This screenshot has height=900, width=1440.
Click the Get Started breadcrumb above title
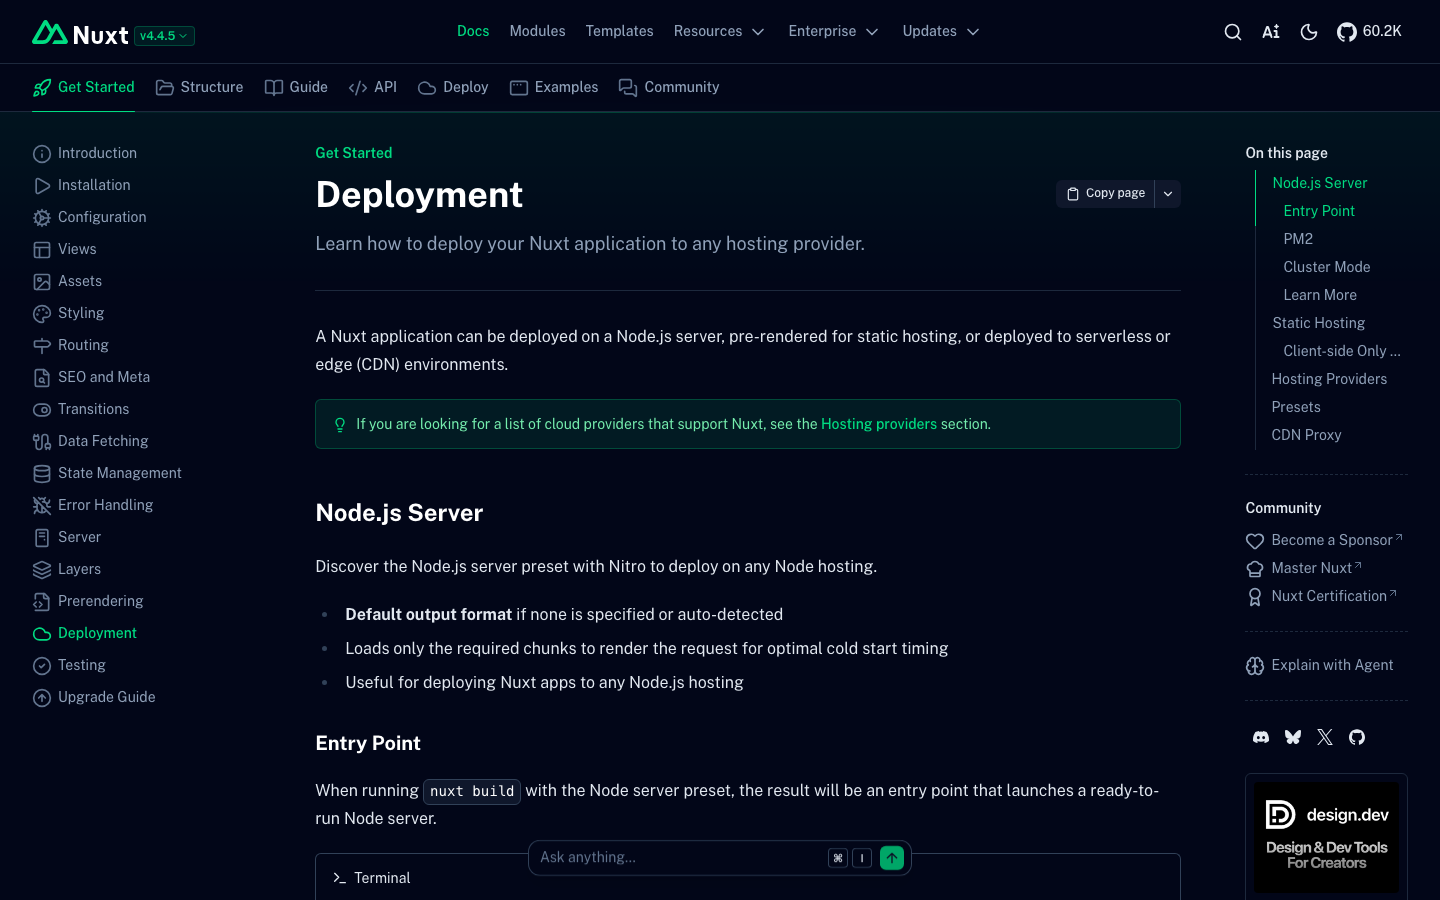point(354,153)
